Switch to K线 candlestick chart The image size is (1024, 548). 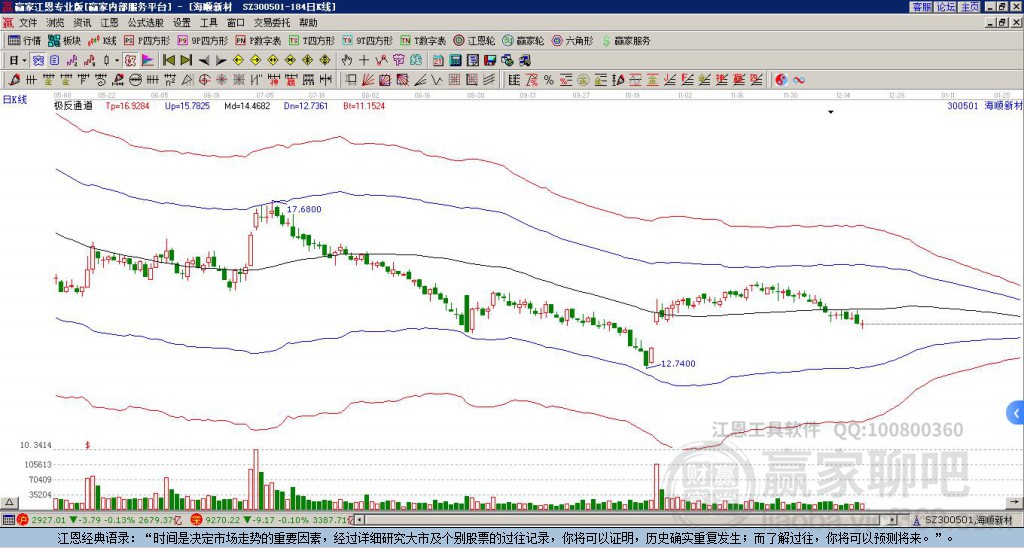click(x=102, y=40)
